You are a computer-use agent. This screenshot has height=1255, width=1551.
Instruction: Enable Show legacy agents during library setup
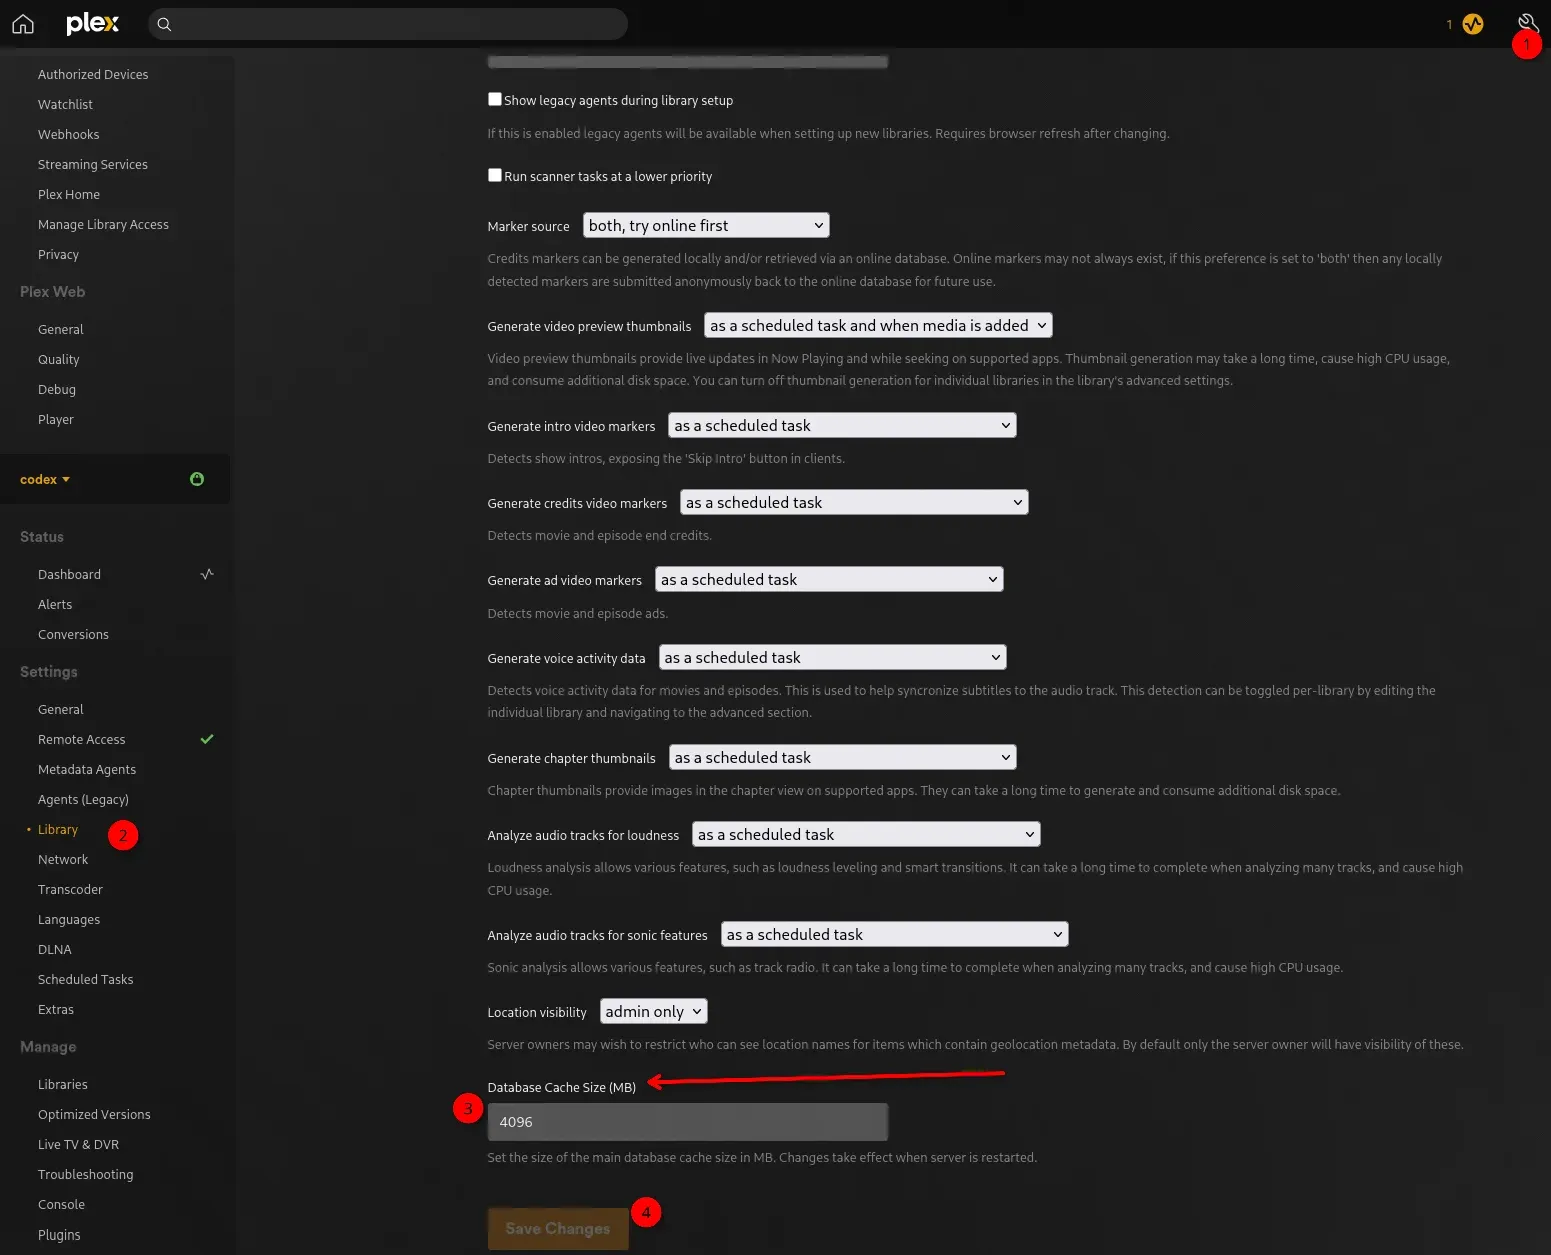click(x=494, y=99)
